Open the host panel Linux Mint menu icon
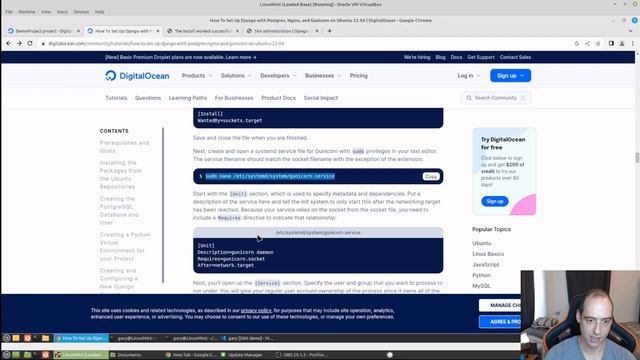Viewport: 640px width, 360px height. pos(6,355)
